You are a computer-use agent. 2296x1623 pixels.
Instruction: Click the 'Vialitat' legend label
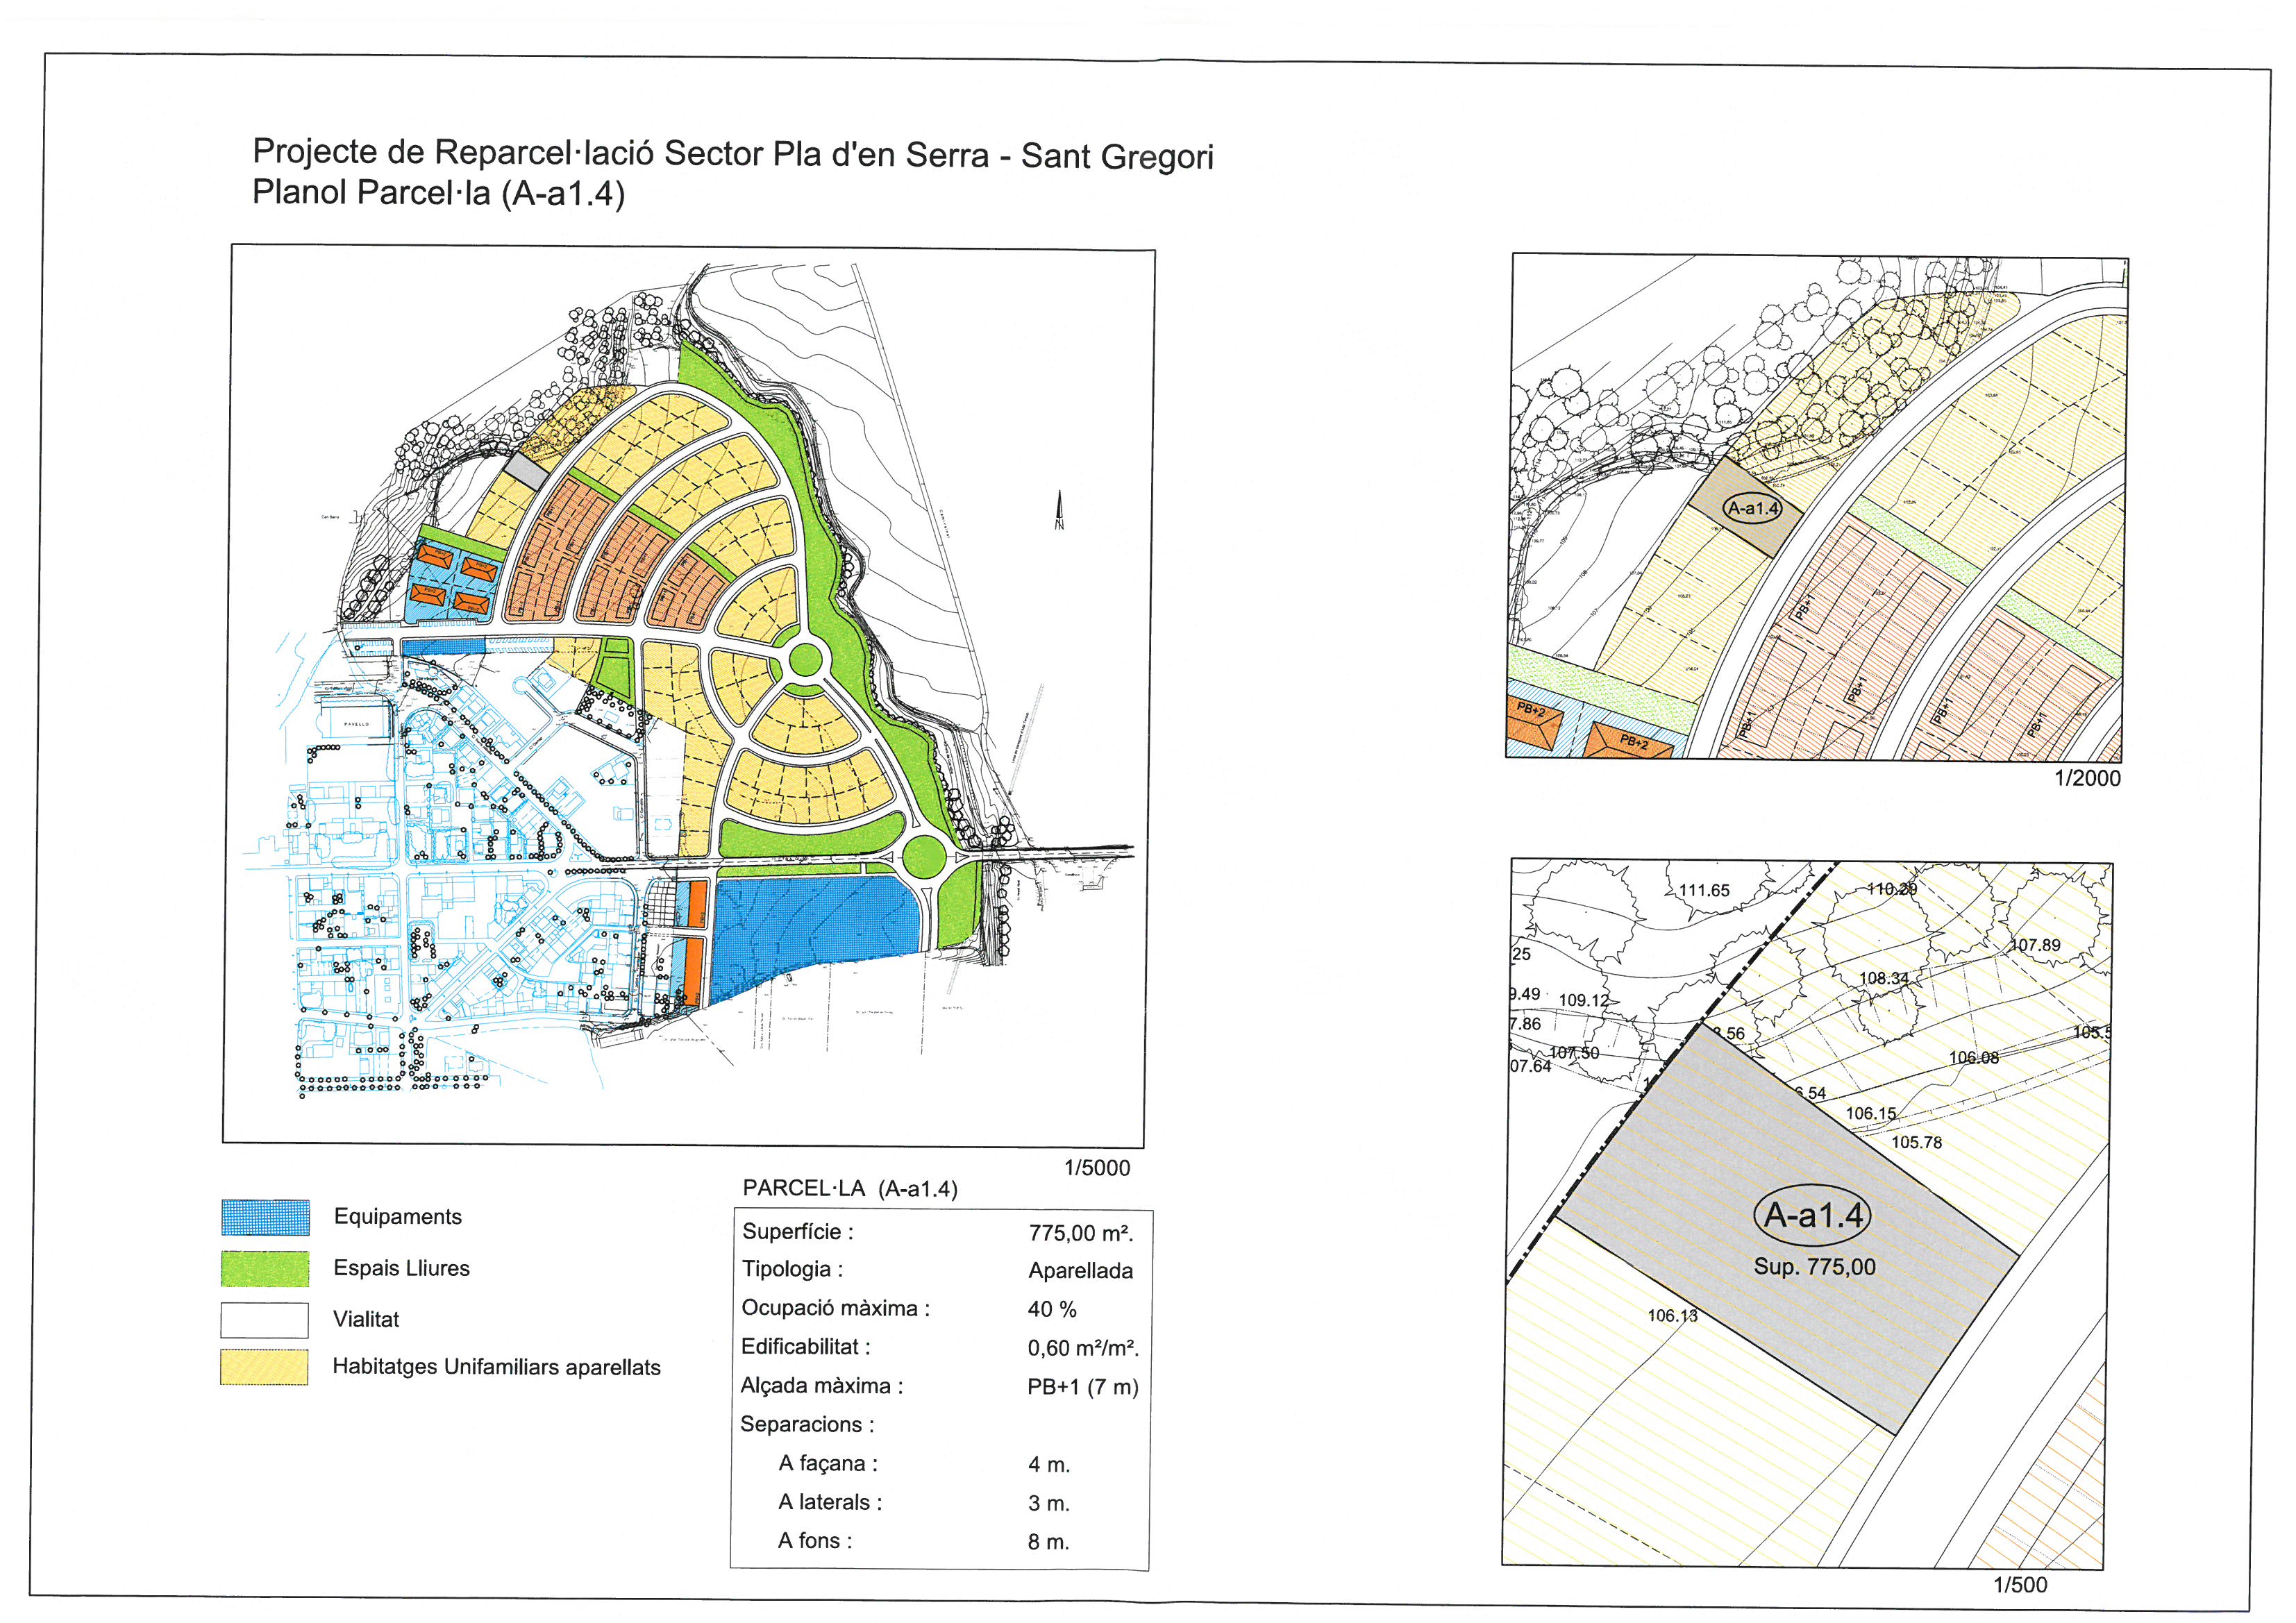point(366,1319)
